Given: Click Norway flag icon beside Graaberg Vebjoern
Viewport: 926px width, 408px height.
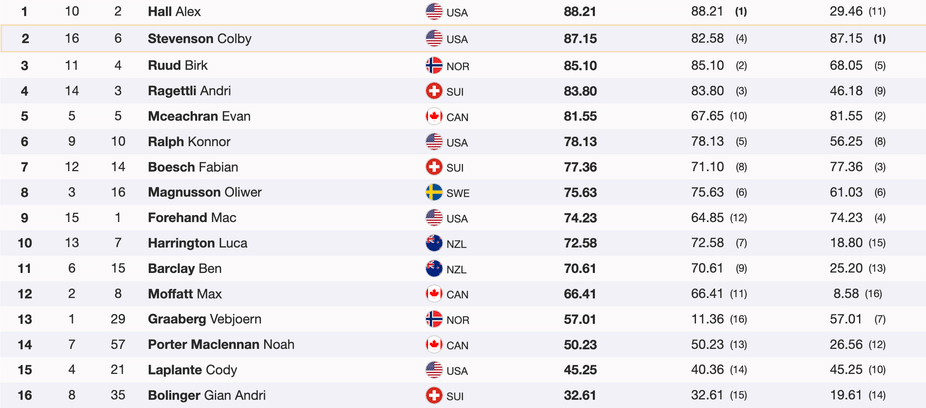Looking at the screenshot, I should (x=434, y=319).
